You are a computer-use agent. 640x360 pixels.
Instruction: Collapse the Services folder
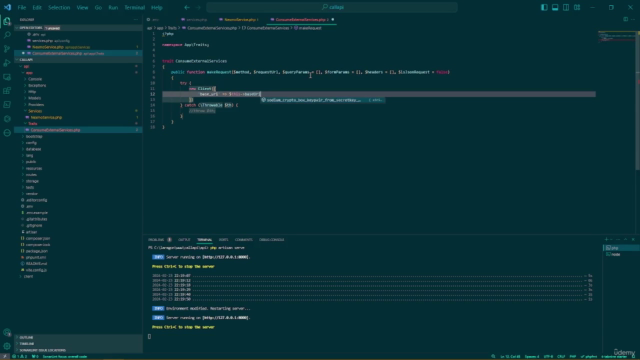[x=35, y=111]
